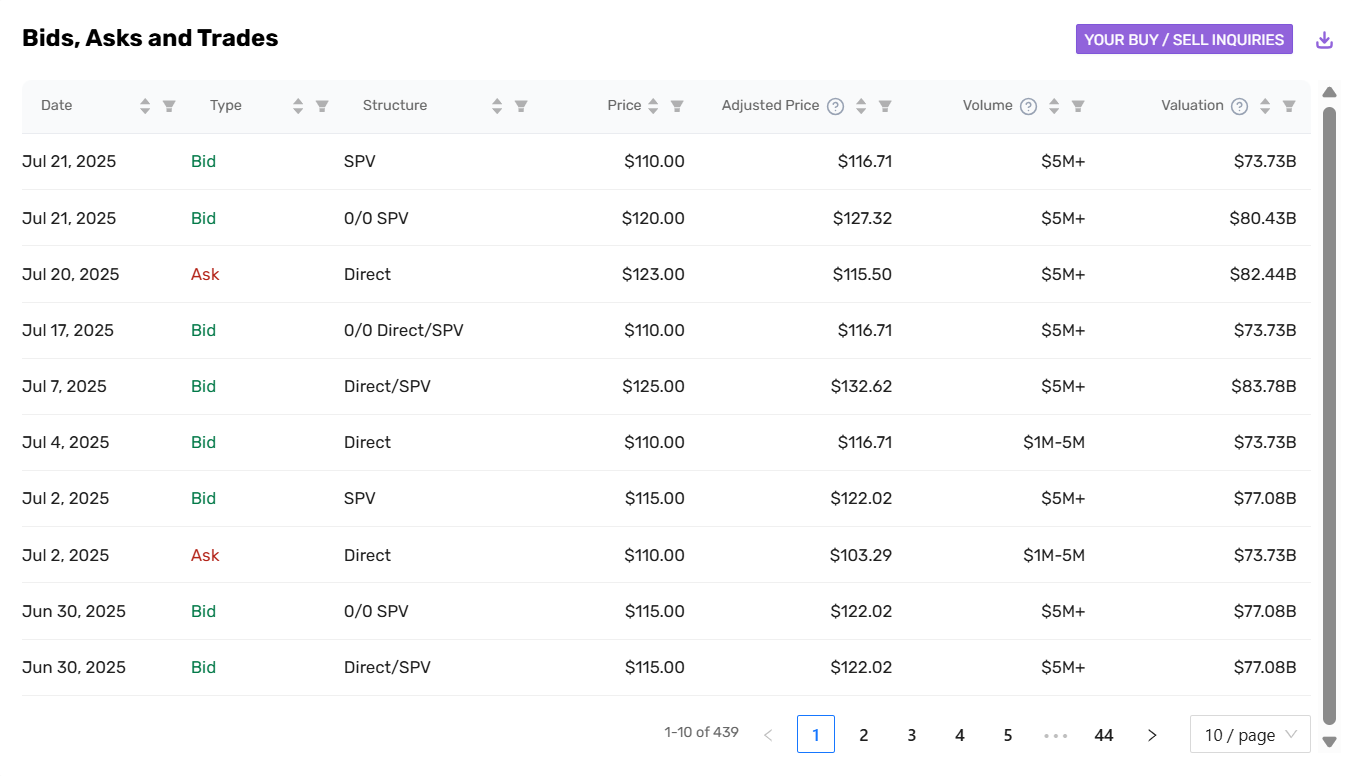Viewport: 1362px width, 776px height.
Task: Open the Type column filter
Action: (322, 106)
